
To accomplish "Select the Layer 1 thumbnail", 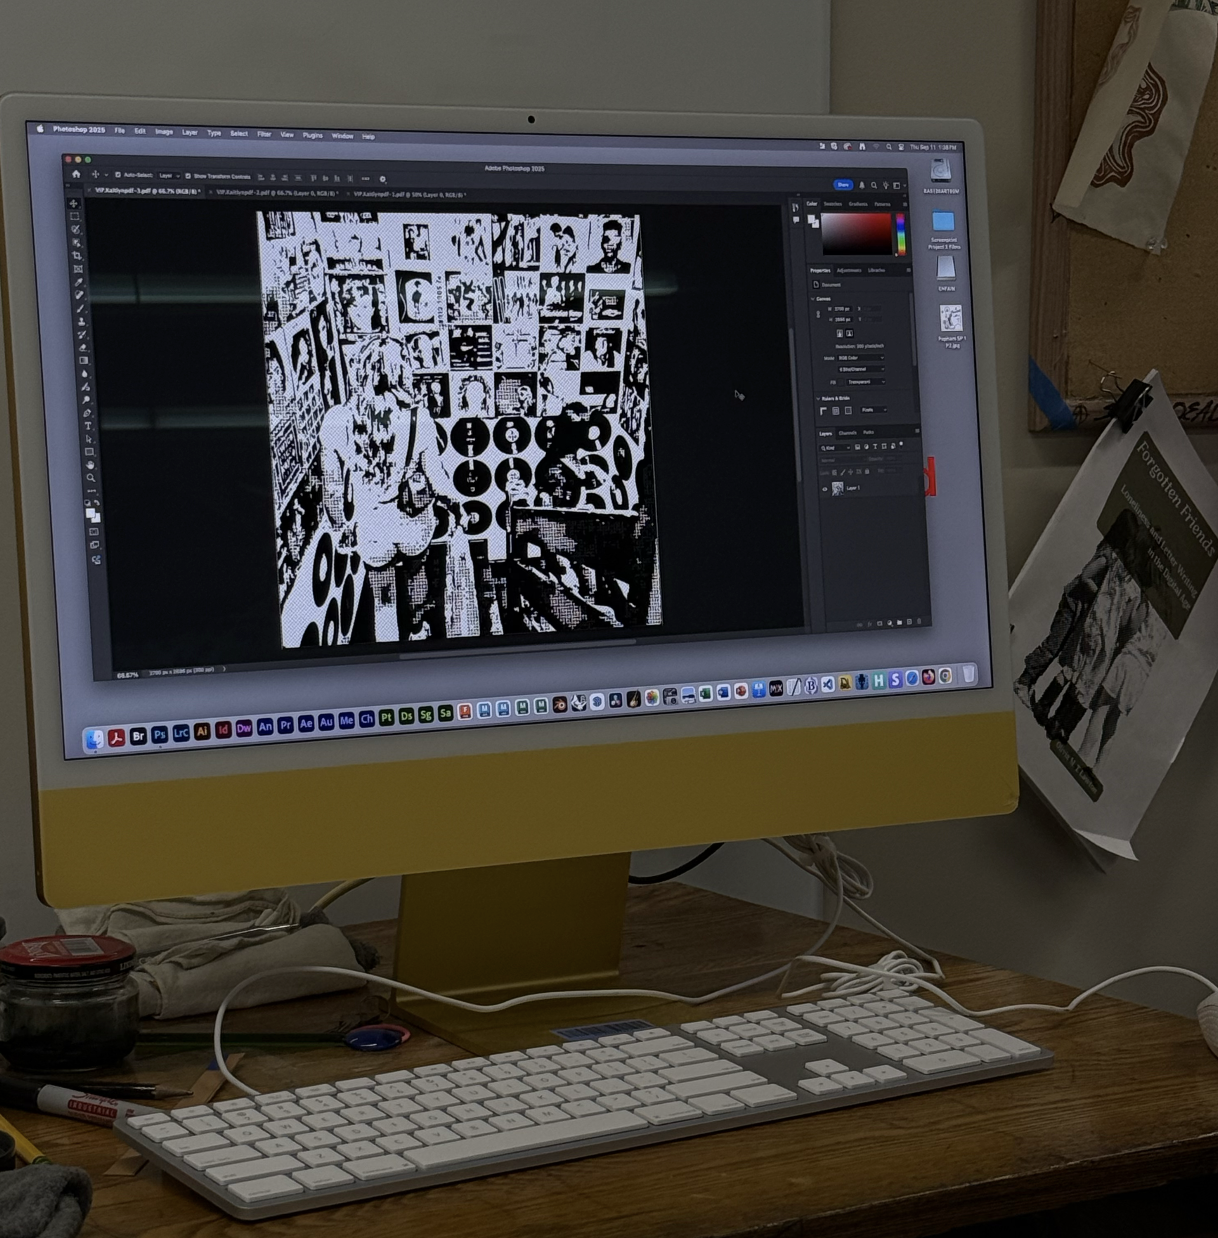I will [x=838, y=489].
